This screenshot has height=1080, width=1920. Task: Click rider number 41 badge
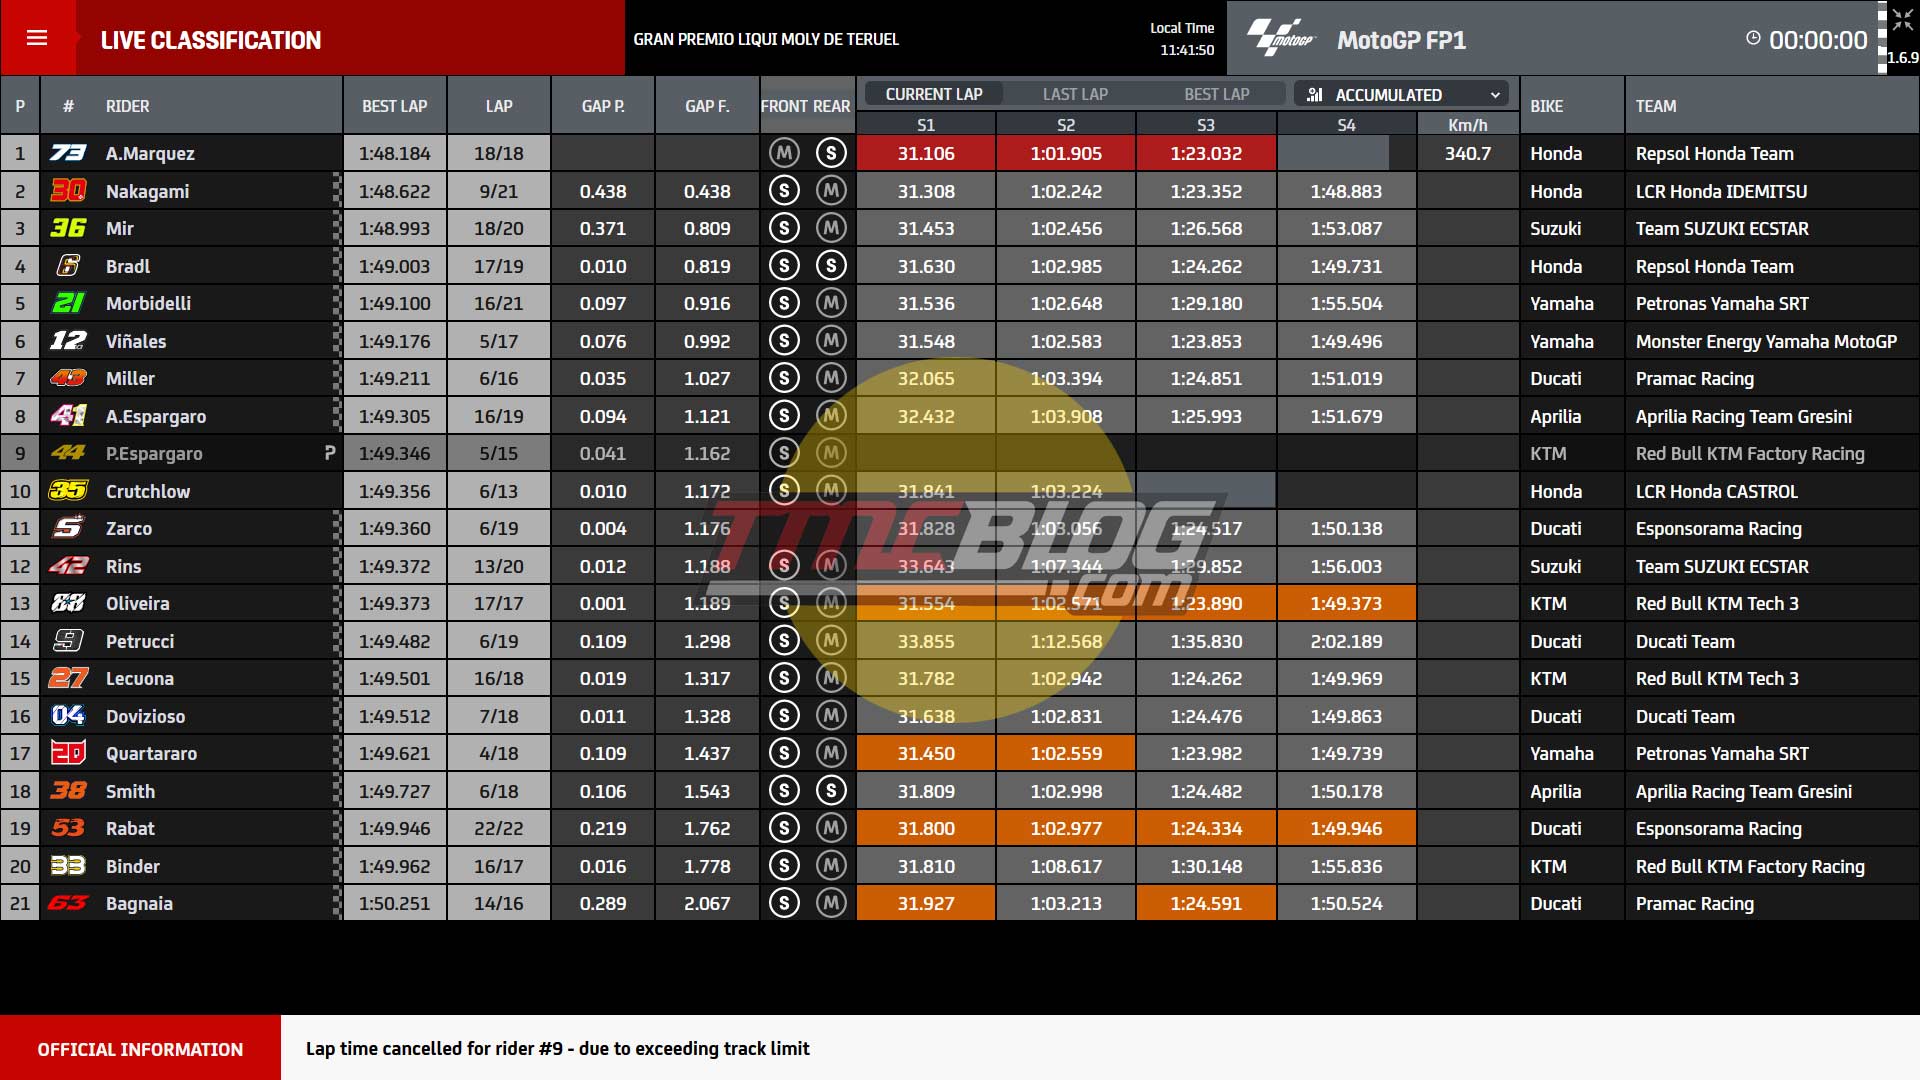(68, 416)
